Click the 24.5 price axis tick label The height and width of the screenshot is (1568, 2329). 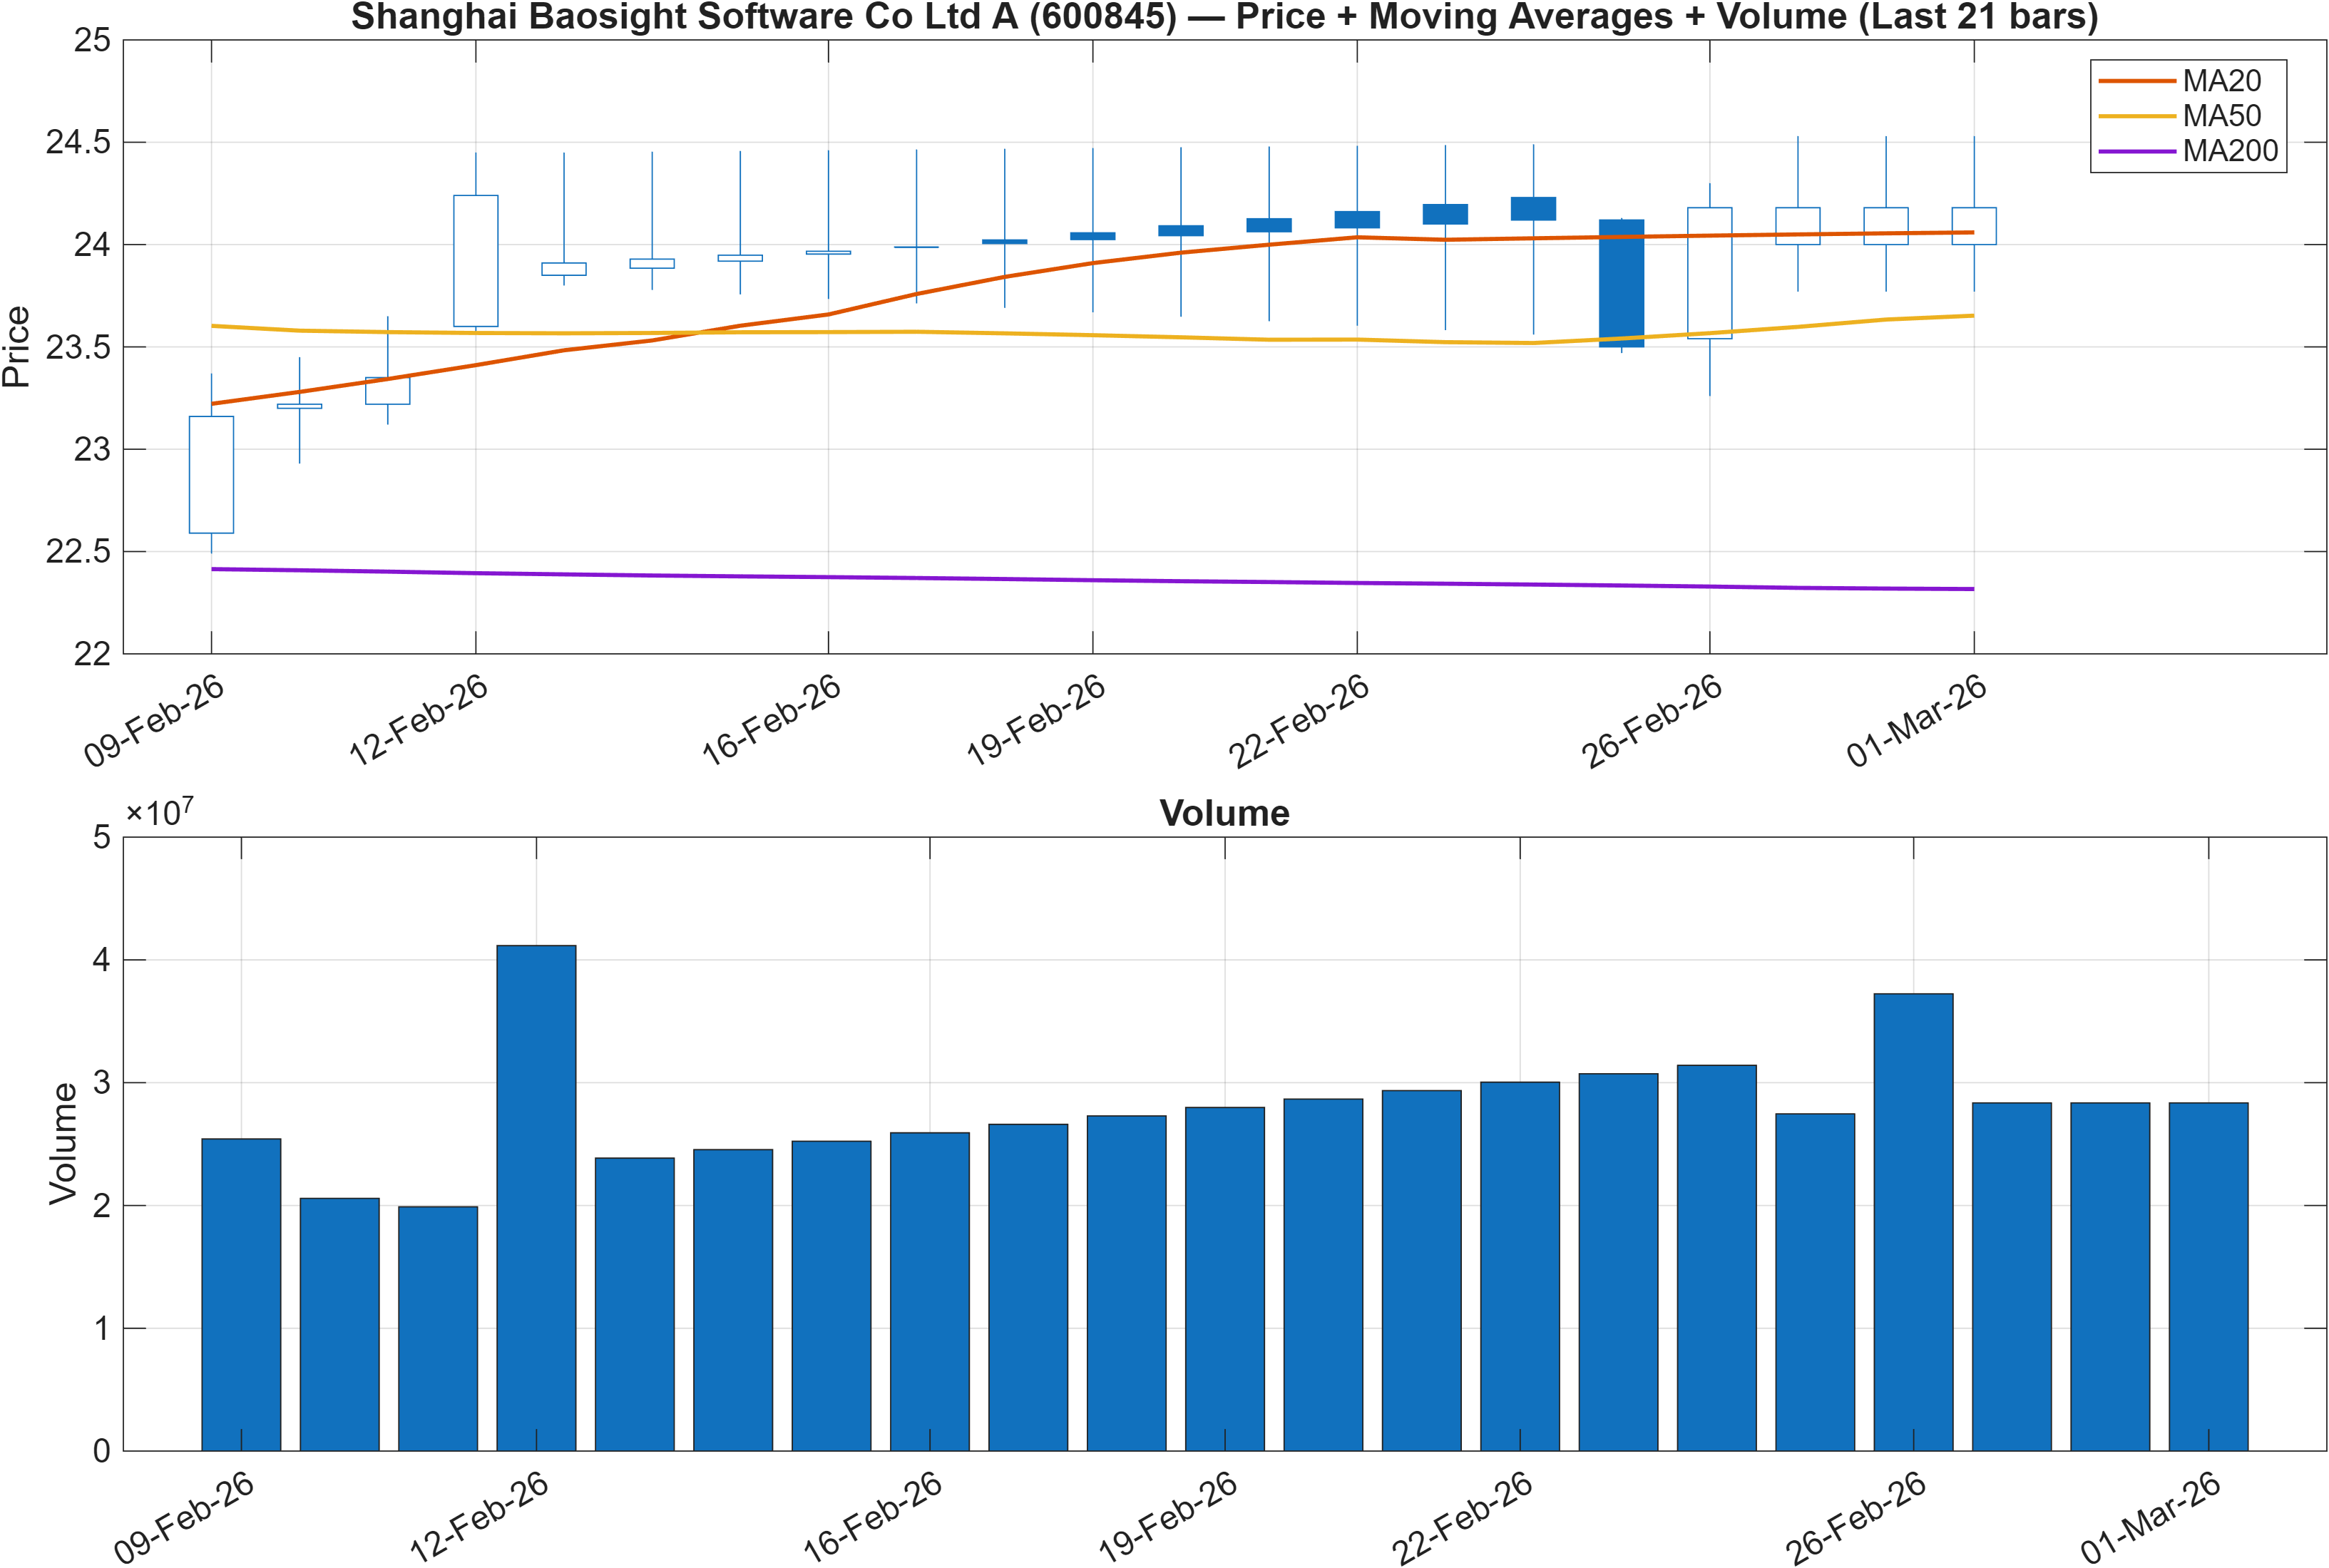click(x=79, y=142)
